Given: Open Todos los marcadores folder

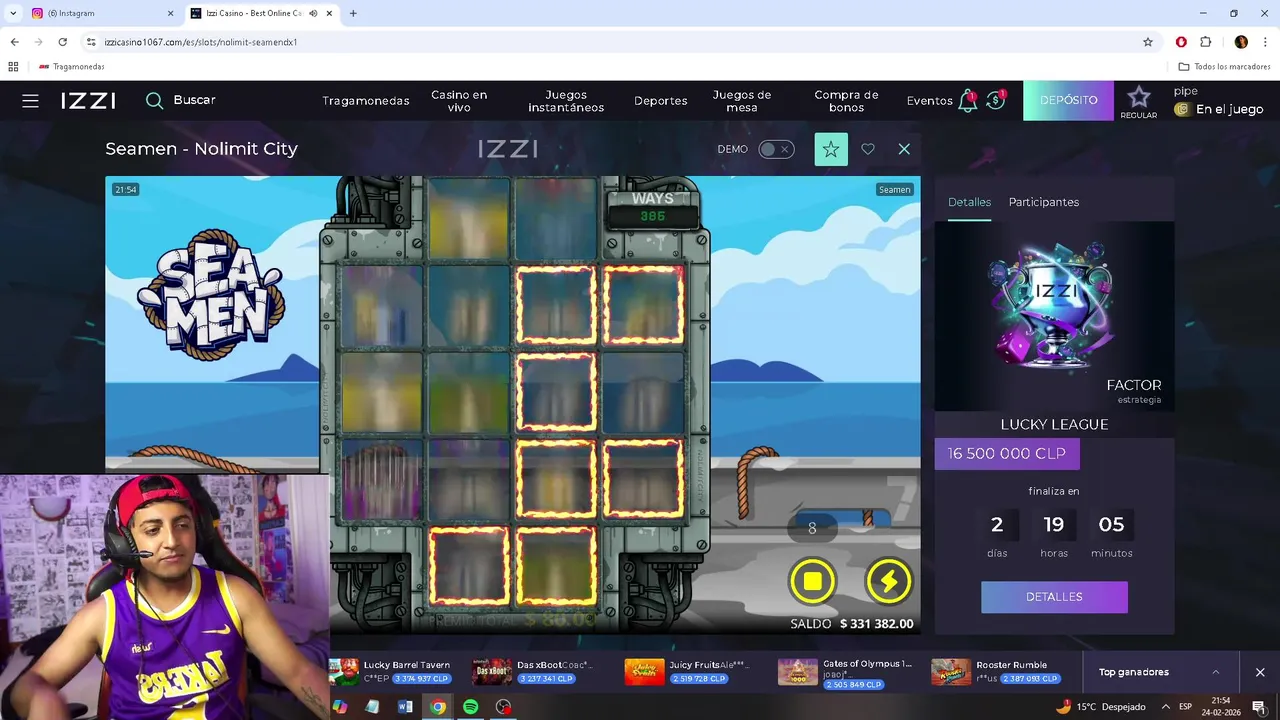Looking at the screenshot, I should (1224, 67).
